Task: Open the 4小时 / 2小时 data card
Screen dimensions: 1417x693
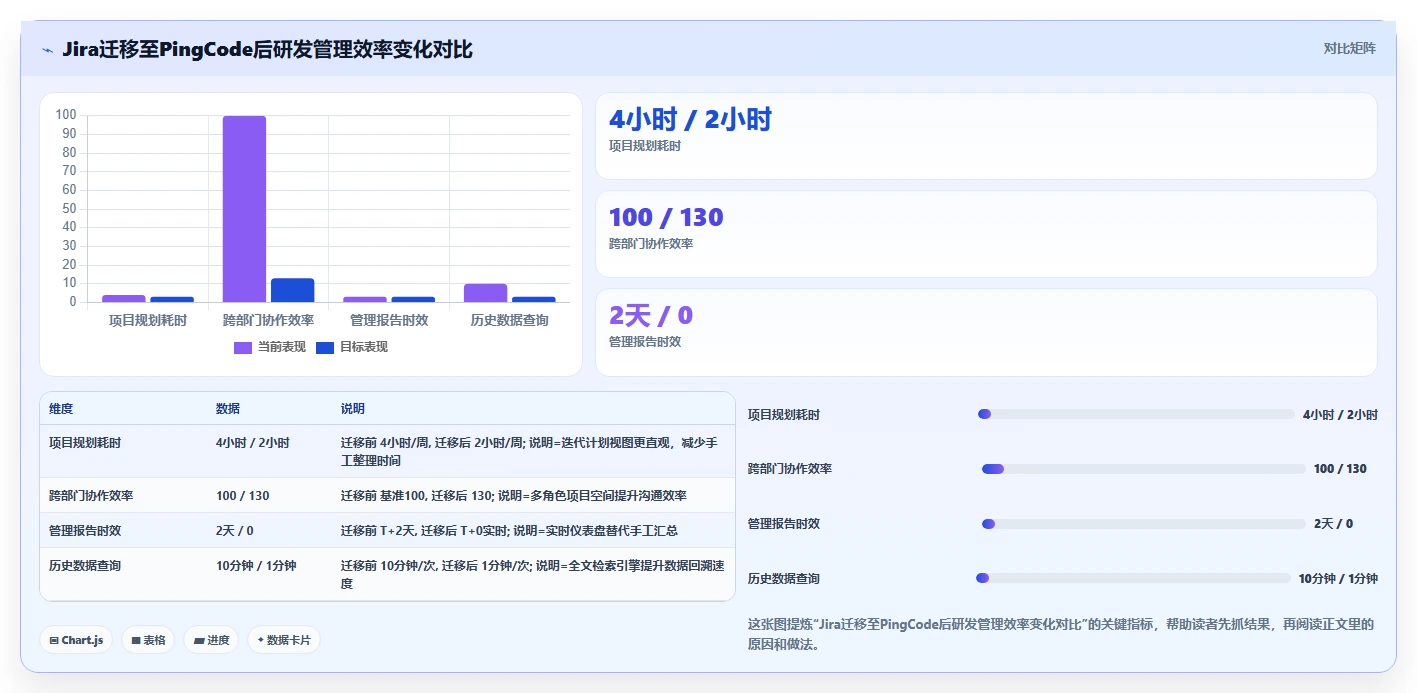Action: [986, 136]
